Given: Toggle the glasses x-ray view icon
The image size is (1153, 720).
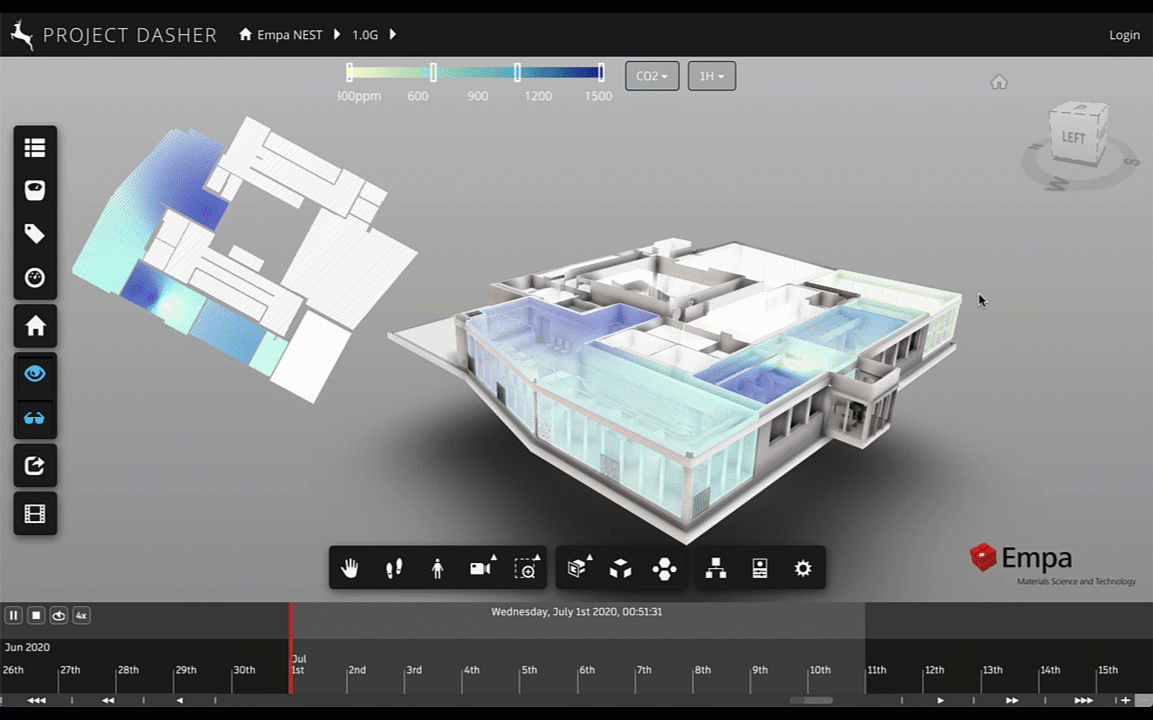Looking at the screenshot, I should coord(35,418).
